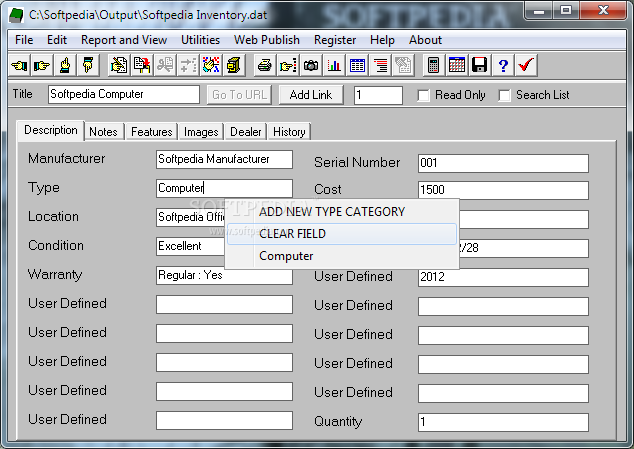Open the Edit menu
Screen dimensions: 634x449
coord(57,40)
